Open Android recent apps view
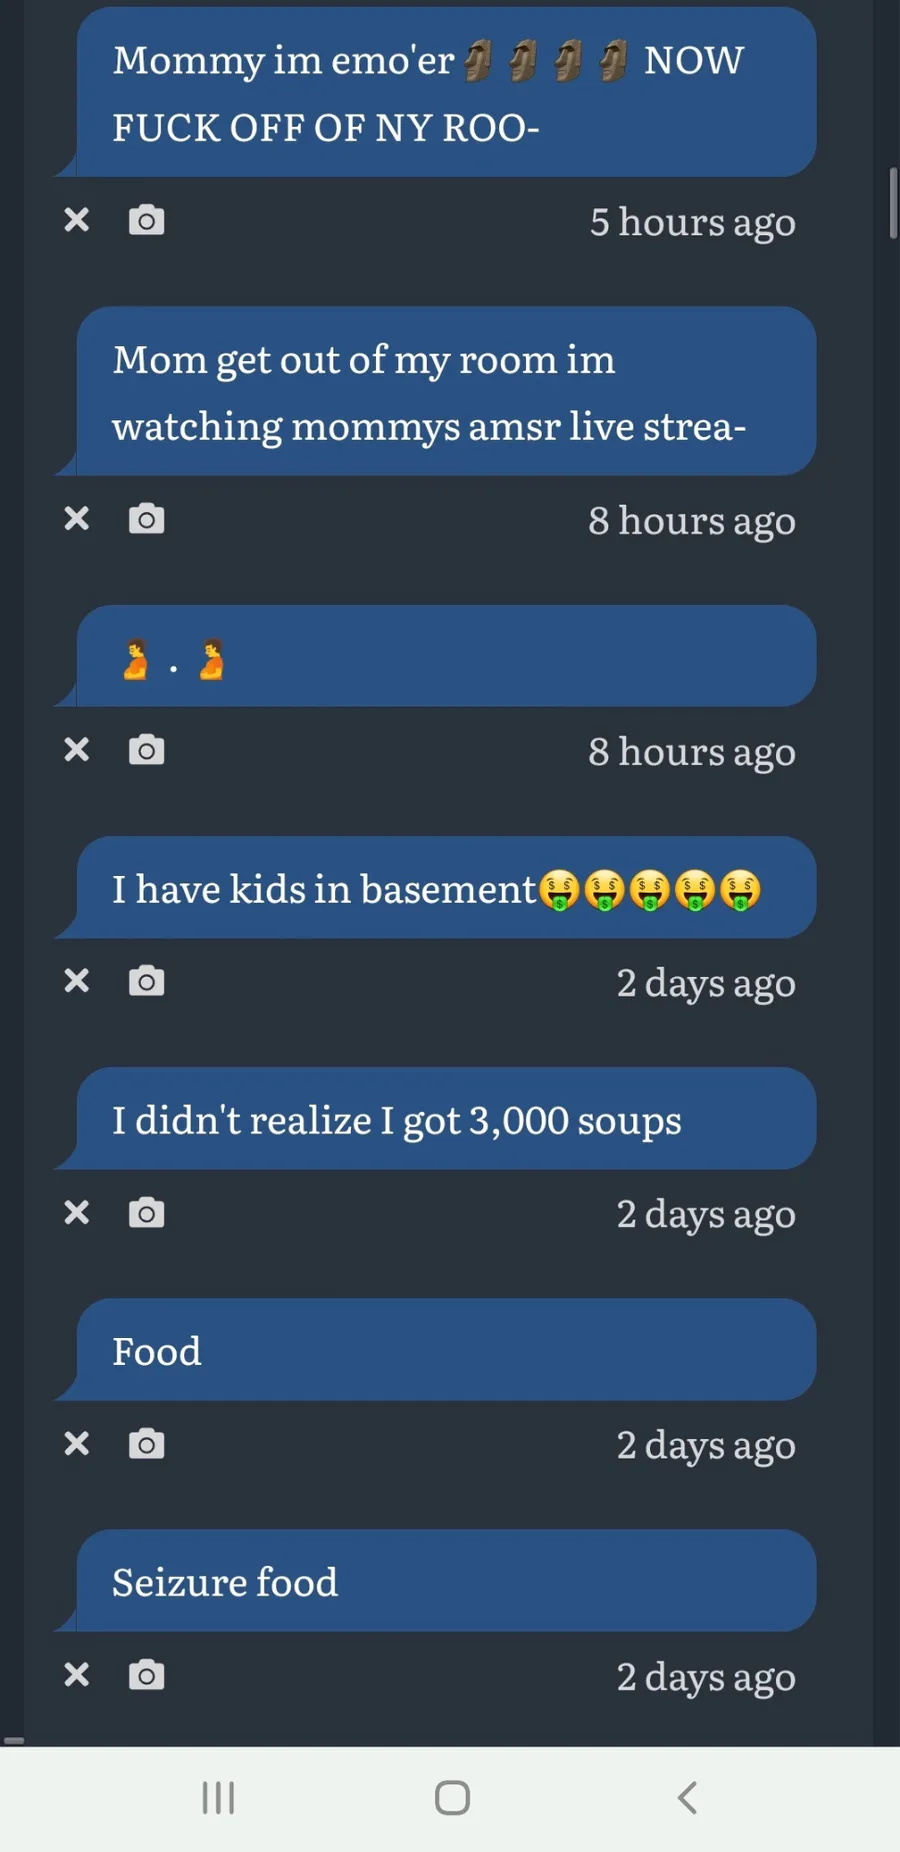This screenshot has width=900, height=1852. (218, 1797)
